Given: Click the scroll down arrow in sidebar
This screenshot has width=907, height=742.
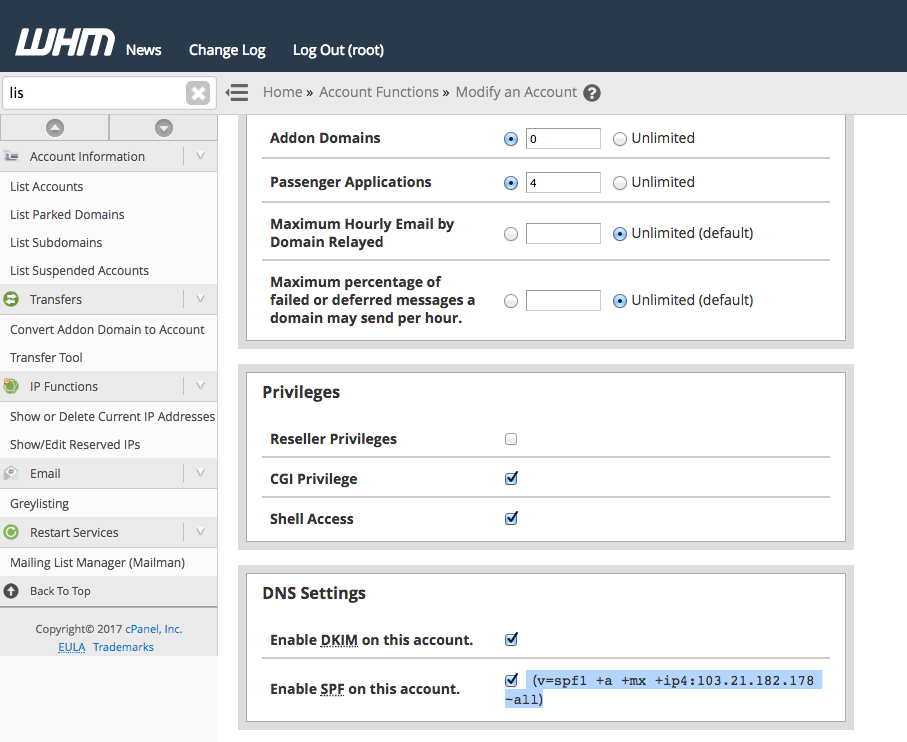Looking at the screenshot, I should coord(164,128).
